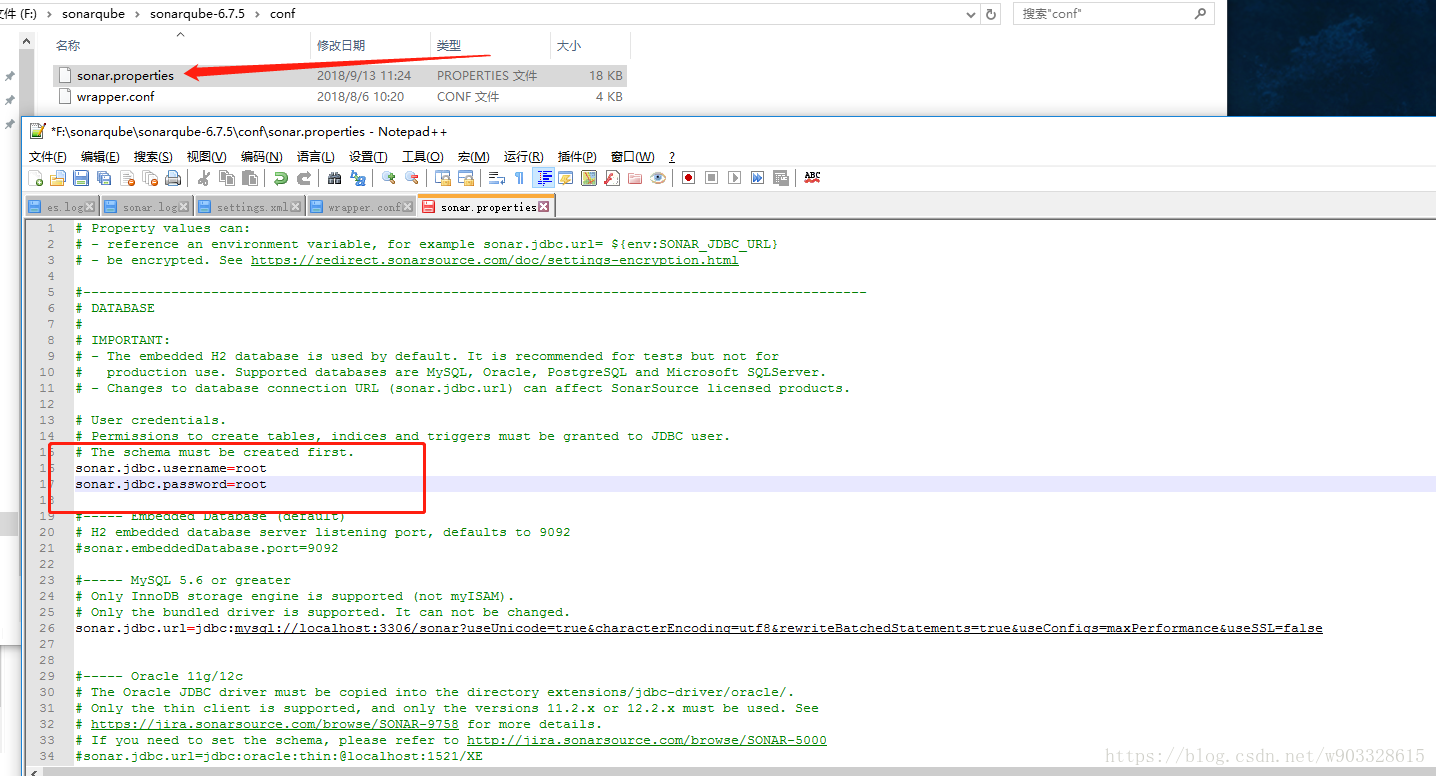Click the Folder as Workspace icon
1436x776 pixels.
pyautogui.click(x=634, y=178)
